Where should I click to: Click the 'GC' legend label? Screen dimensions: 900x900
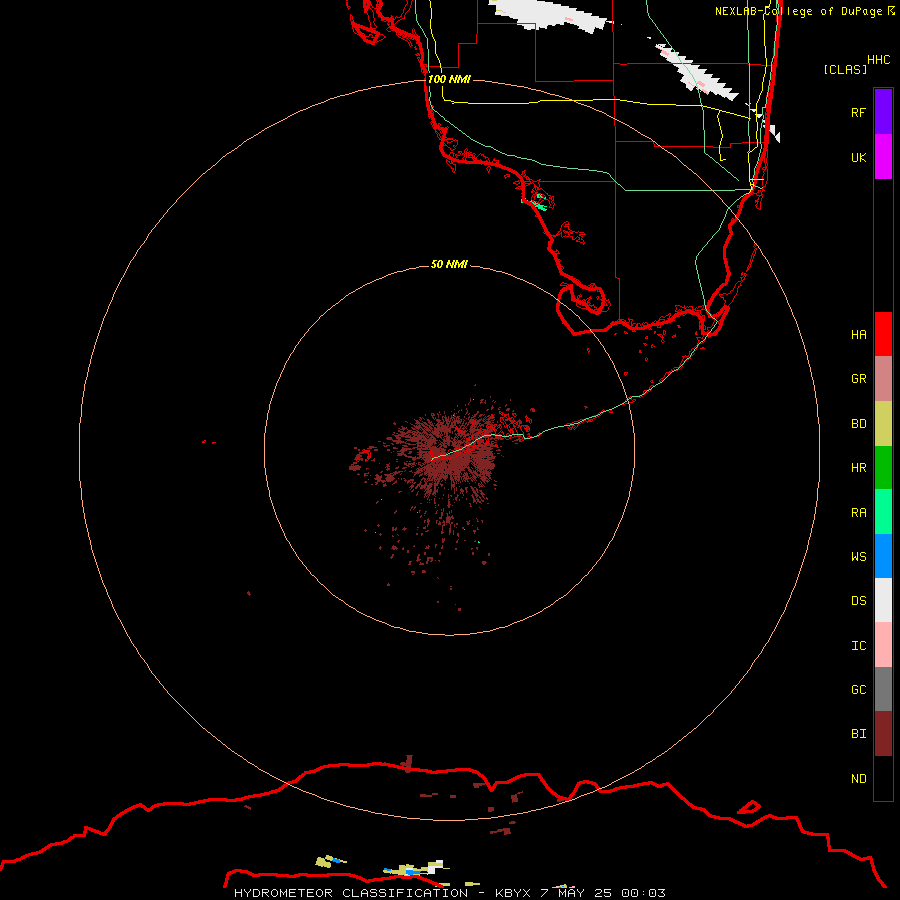tap(858, 689)
